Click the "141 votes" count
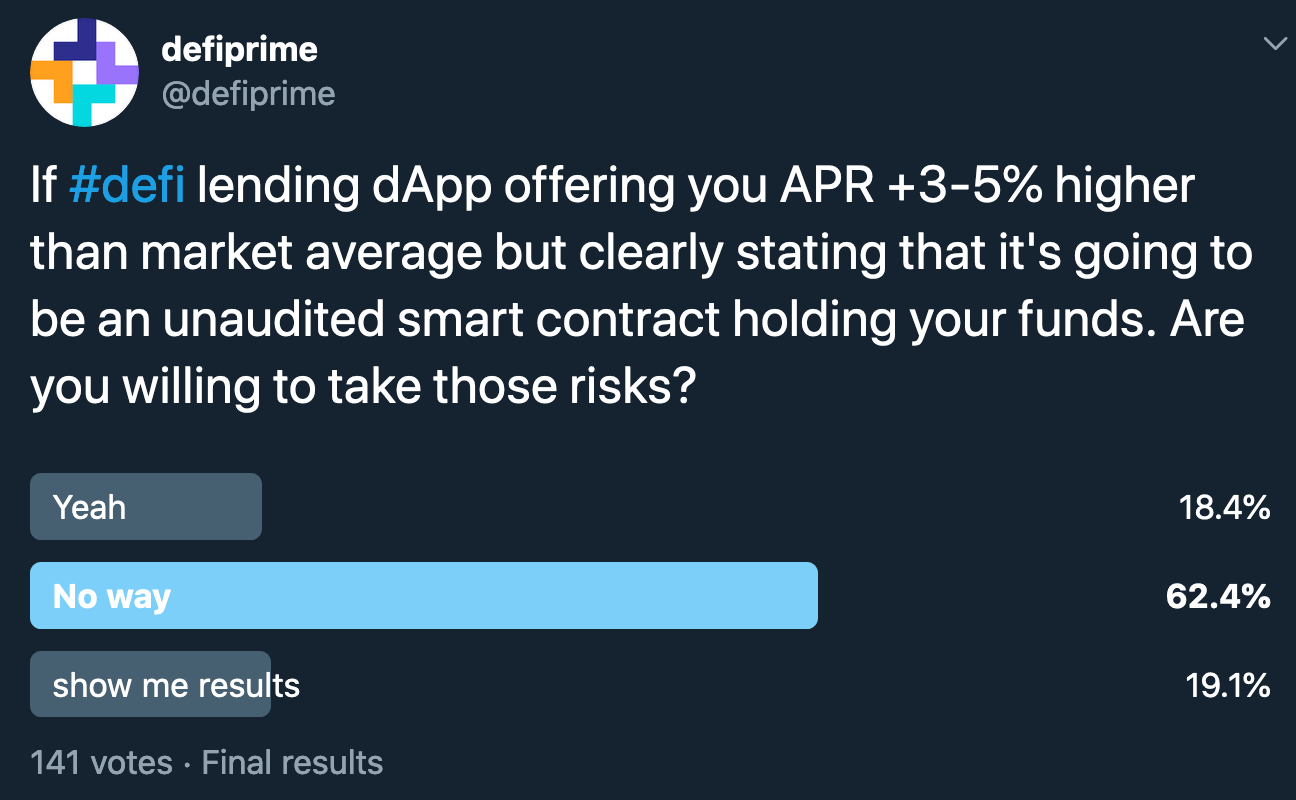 (101, 763)
